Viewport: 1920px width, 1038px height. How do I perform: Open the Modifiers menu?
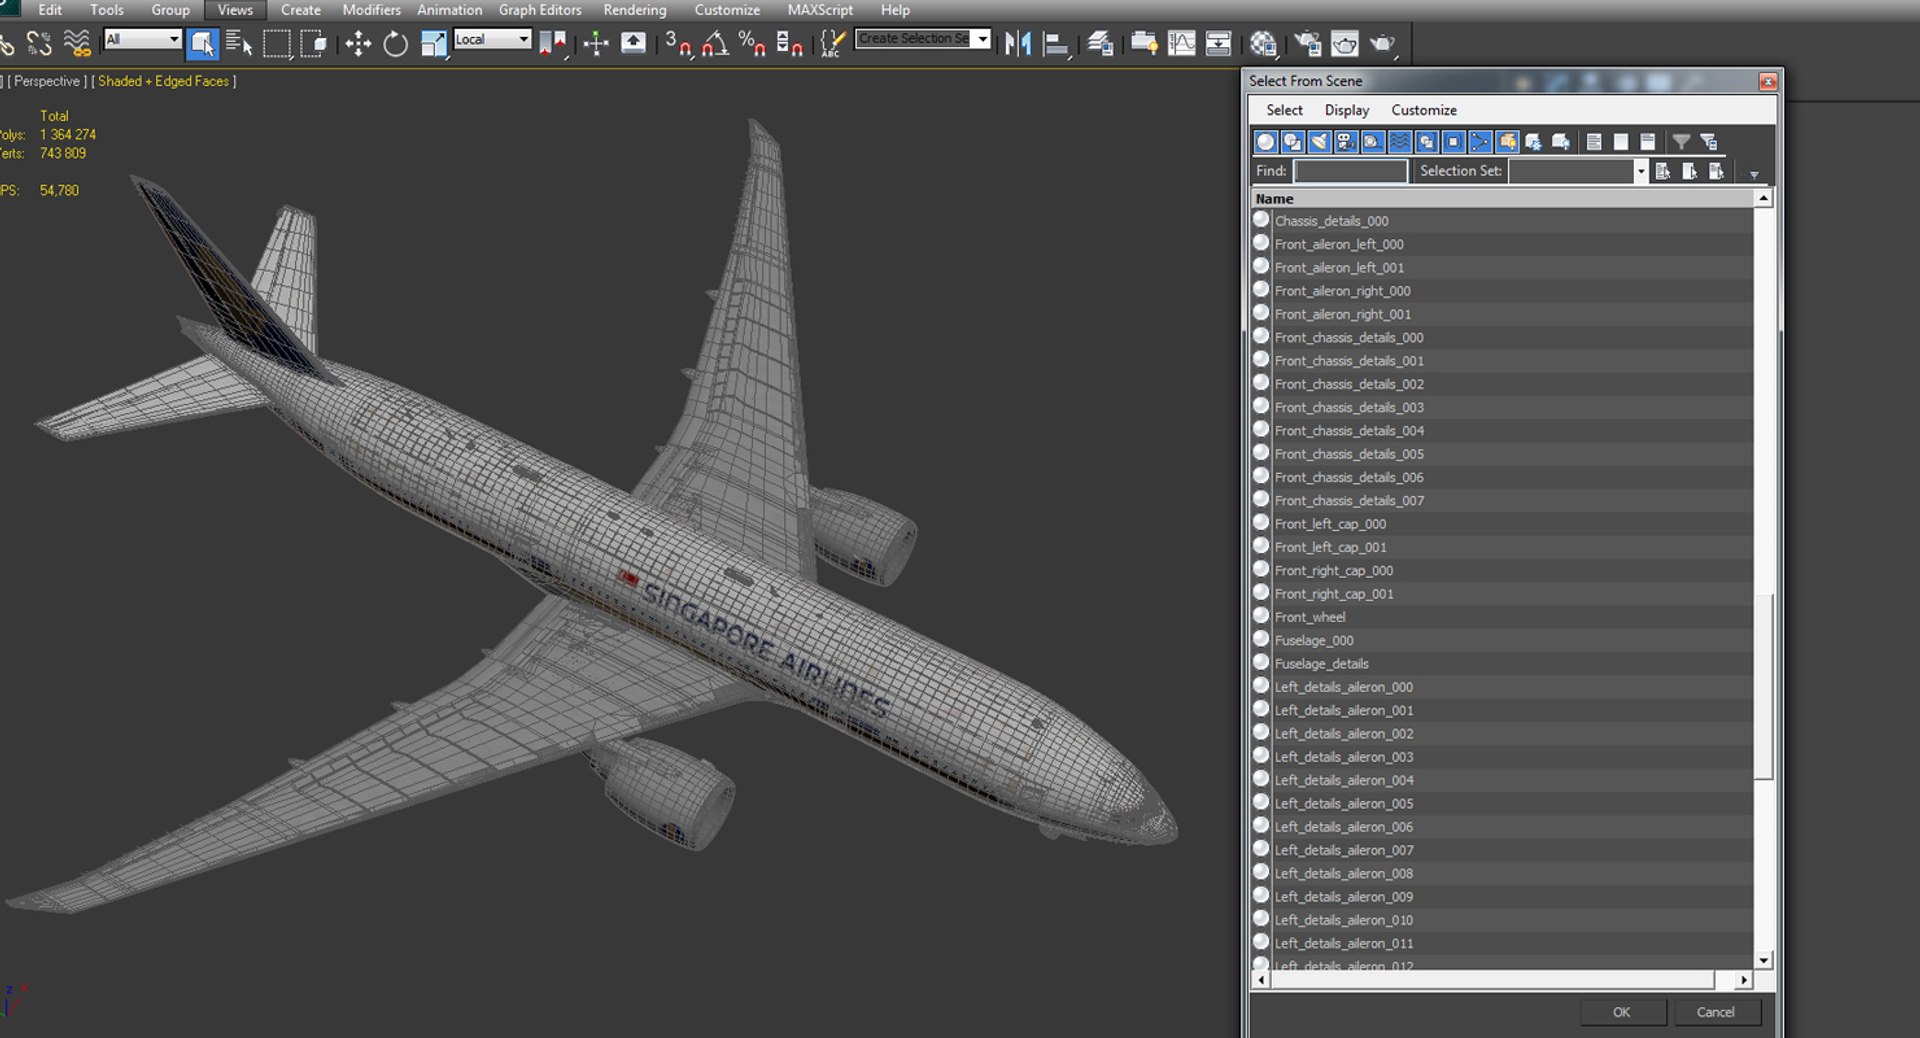371,10
